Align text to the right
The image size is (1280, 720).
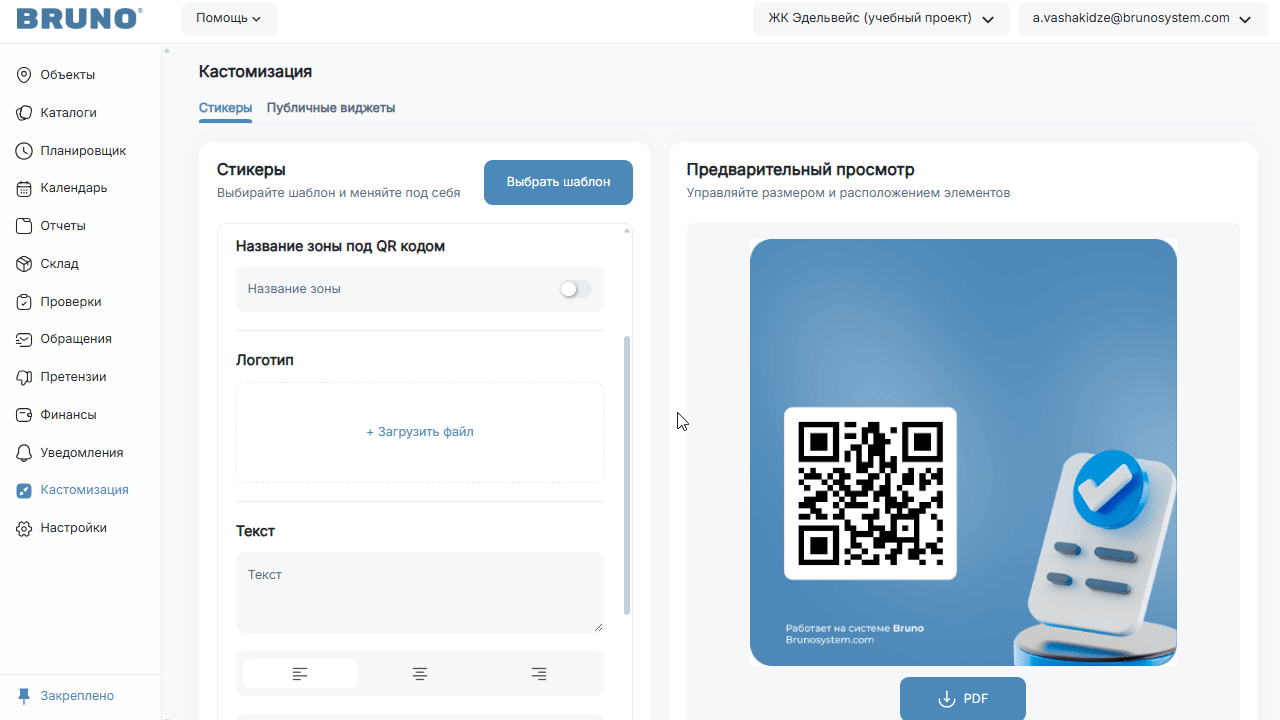click(x=539, y=674)
